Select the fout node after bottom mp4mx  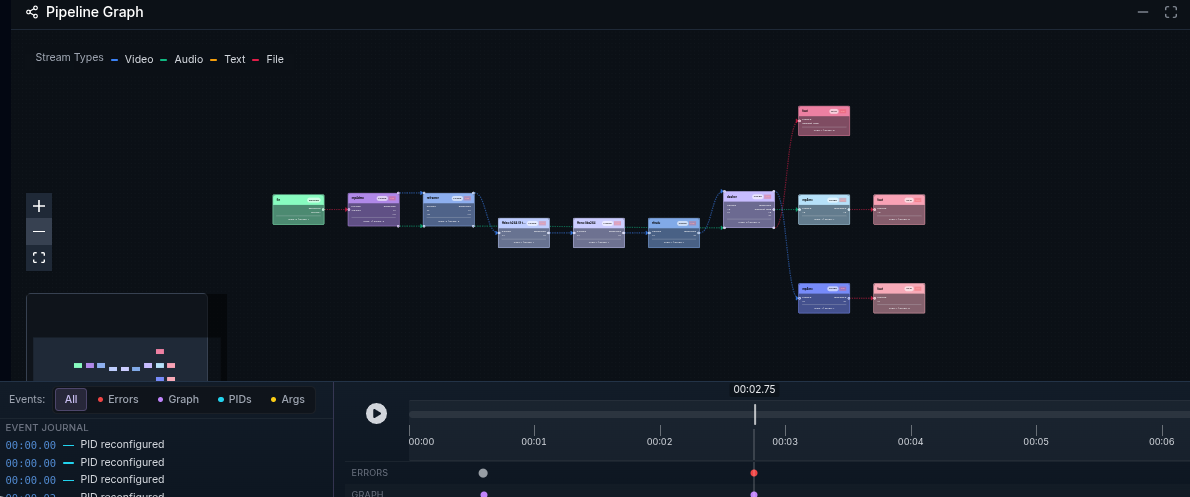coord(899,298)
